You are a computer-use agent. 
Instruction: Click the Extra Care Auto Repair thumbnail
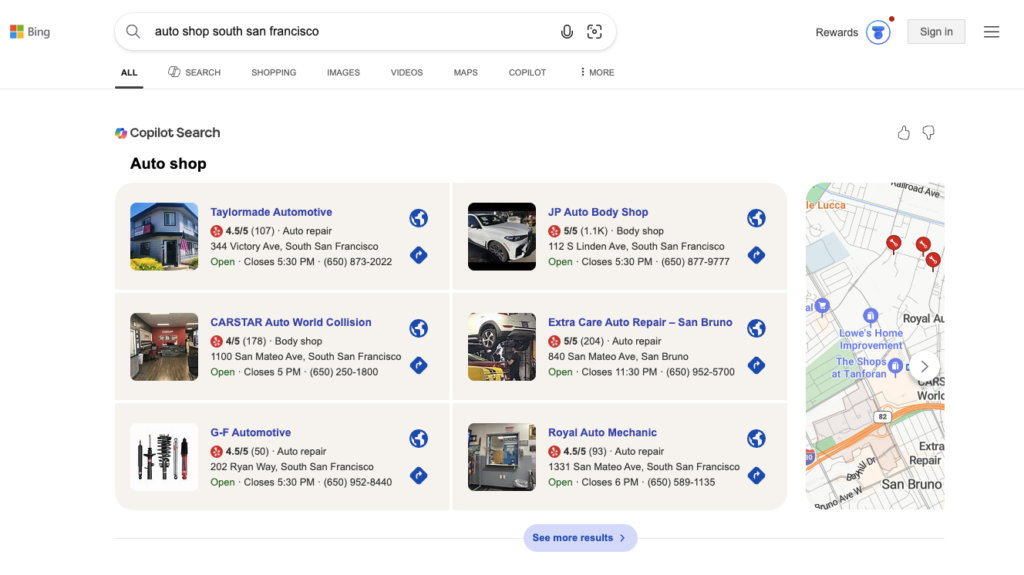click(x=502, y=347)
